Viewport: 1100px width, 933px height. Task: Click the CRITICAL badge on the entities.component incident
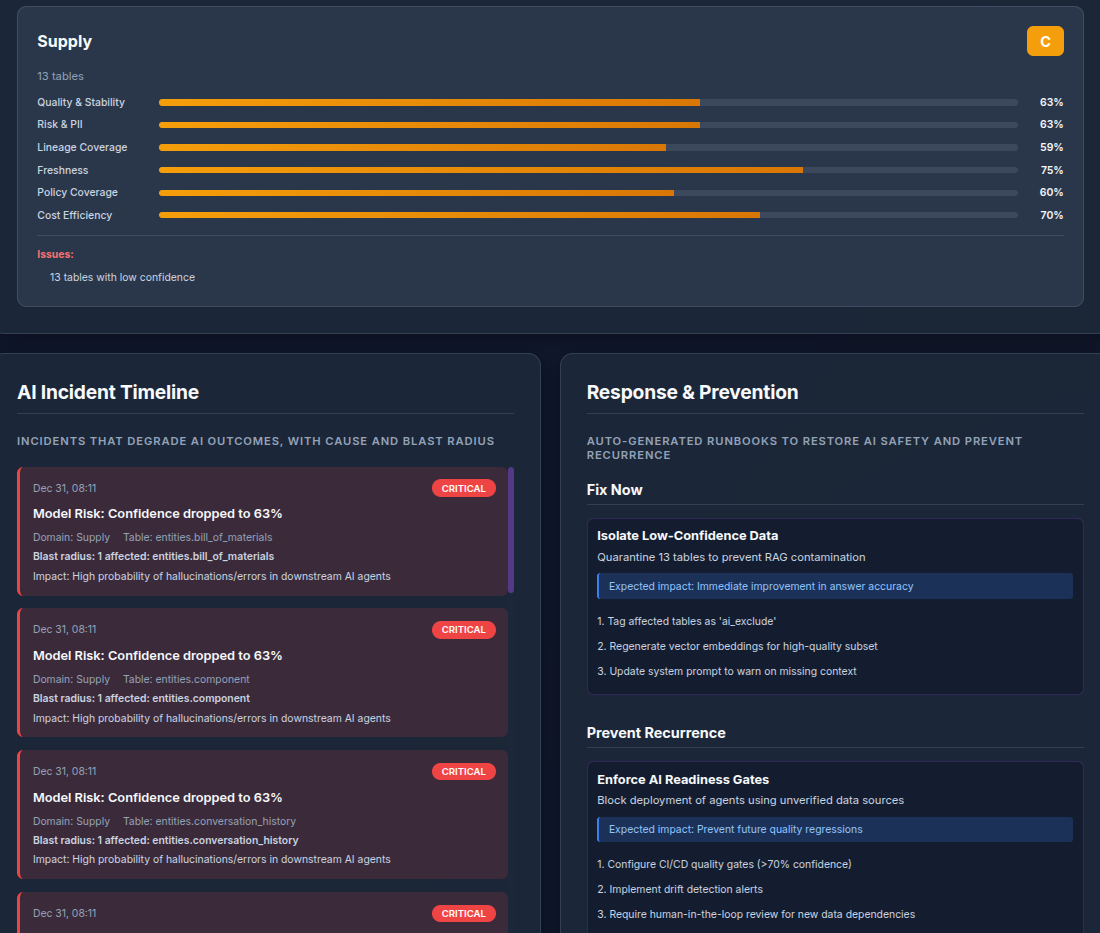[464, 630]
